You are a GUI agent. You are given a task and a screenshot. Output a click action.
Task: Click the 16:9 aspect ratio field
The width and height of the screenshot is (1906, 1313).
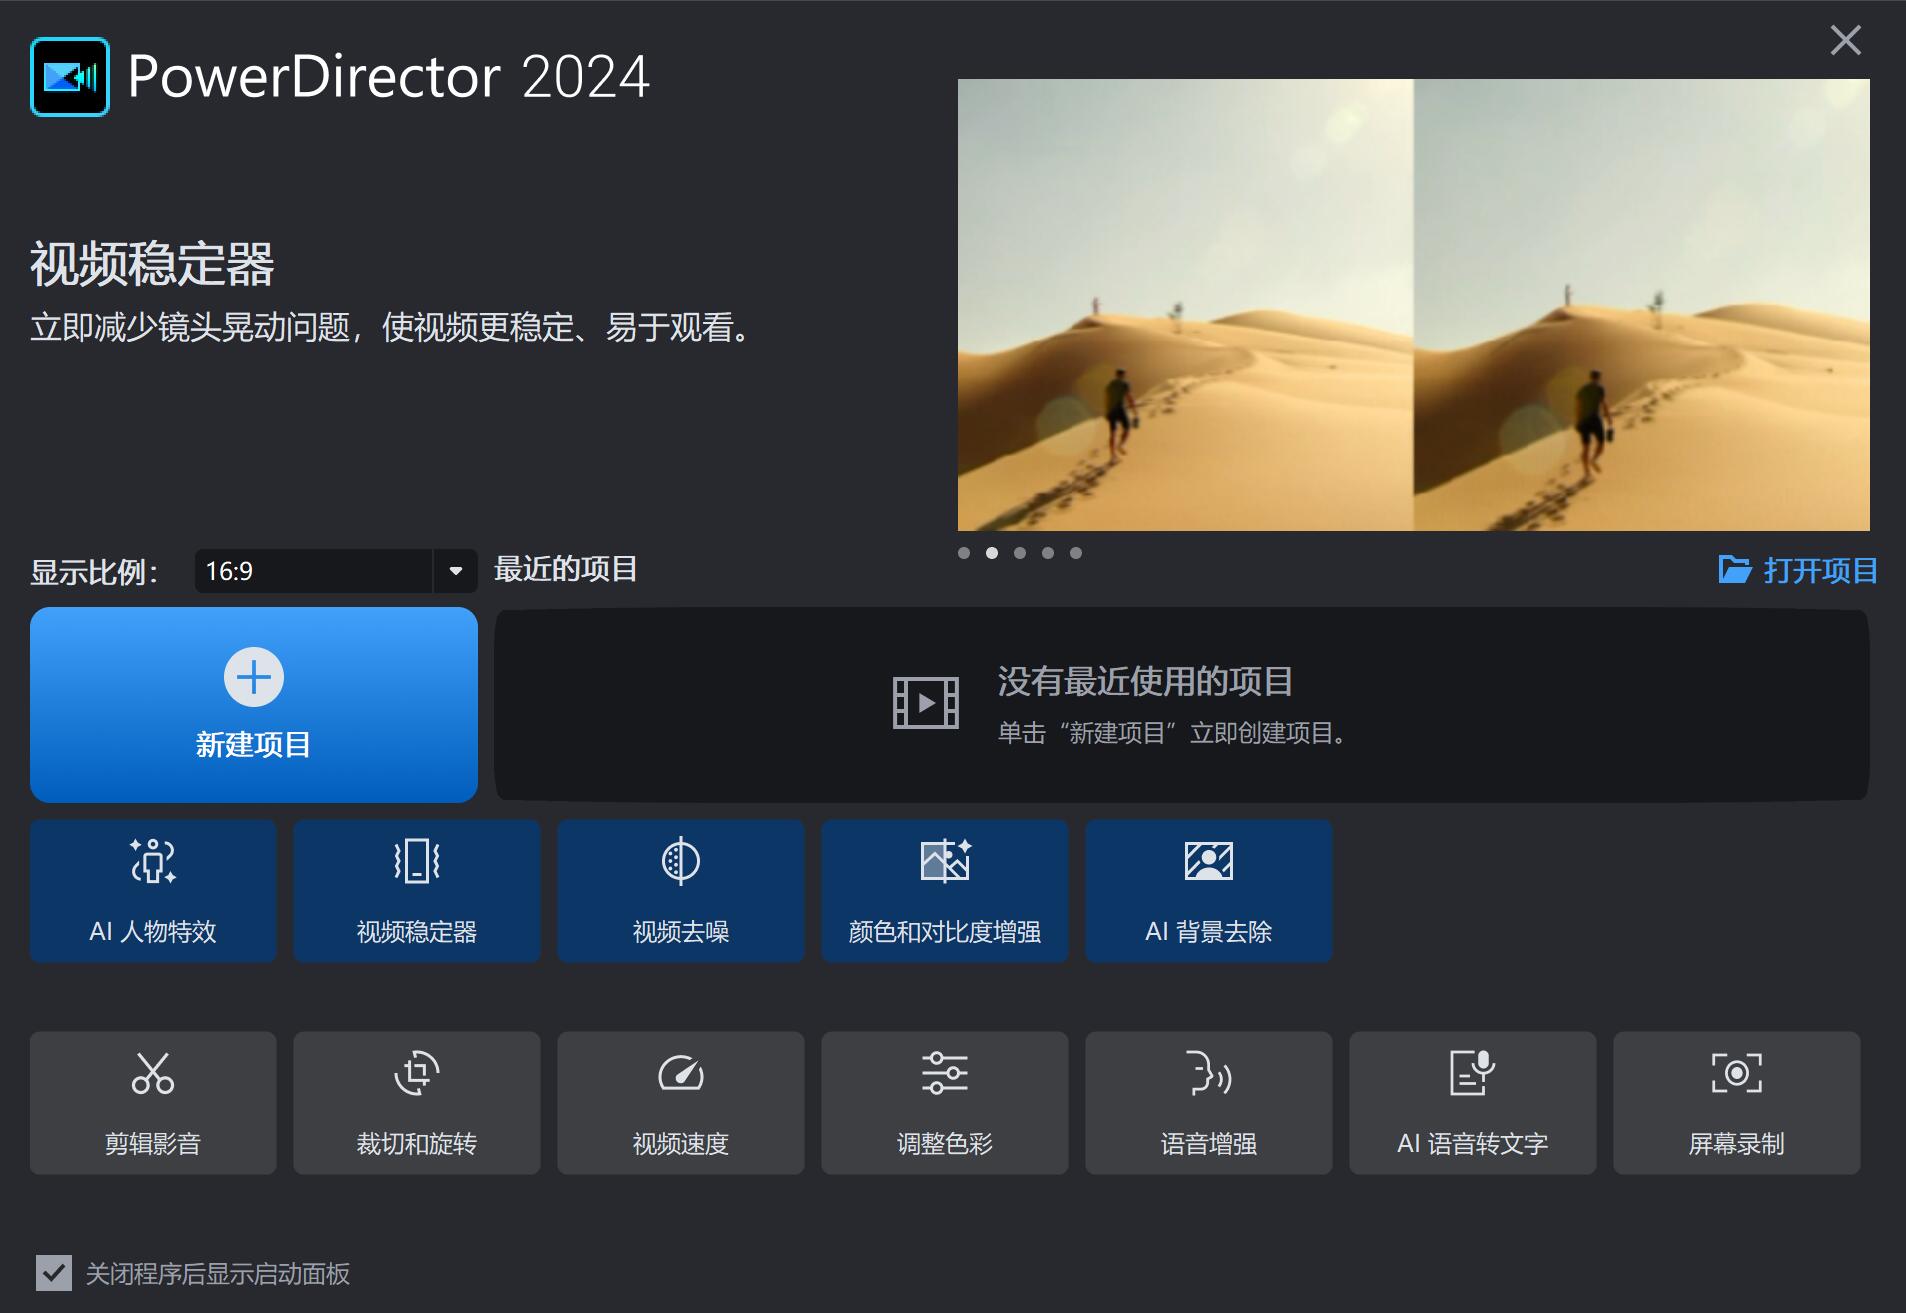click(x=313, y=571)
